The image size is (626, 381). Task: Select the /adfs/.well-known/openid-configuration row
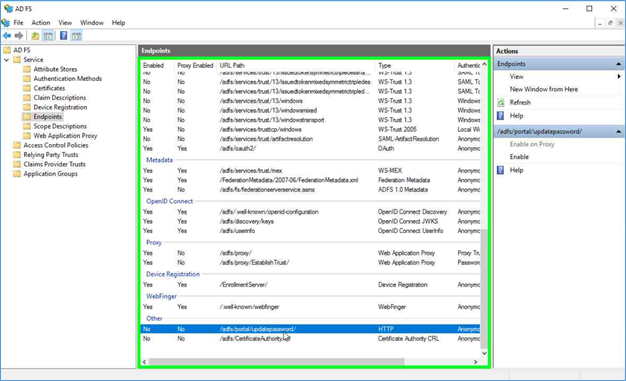coord(310,212)
